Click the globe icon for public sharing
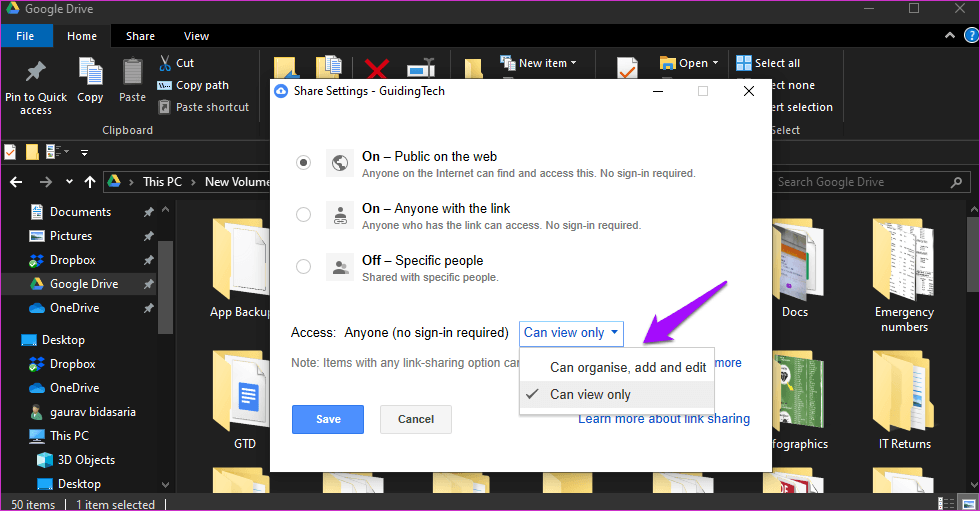 coord(340,163)
